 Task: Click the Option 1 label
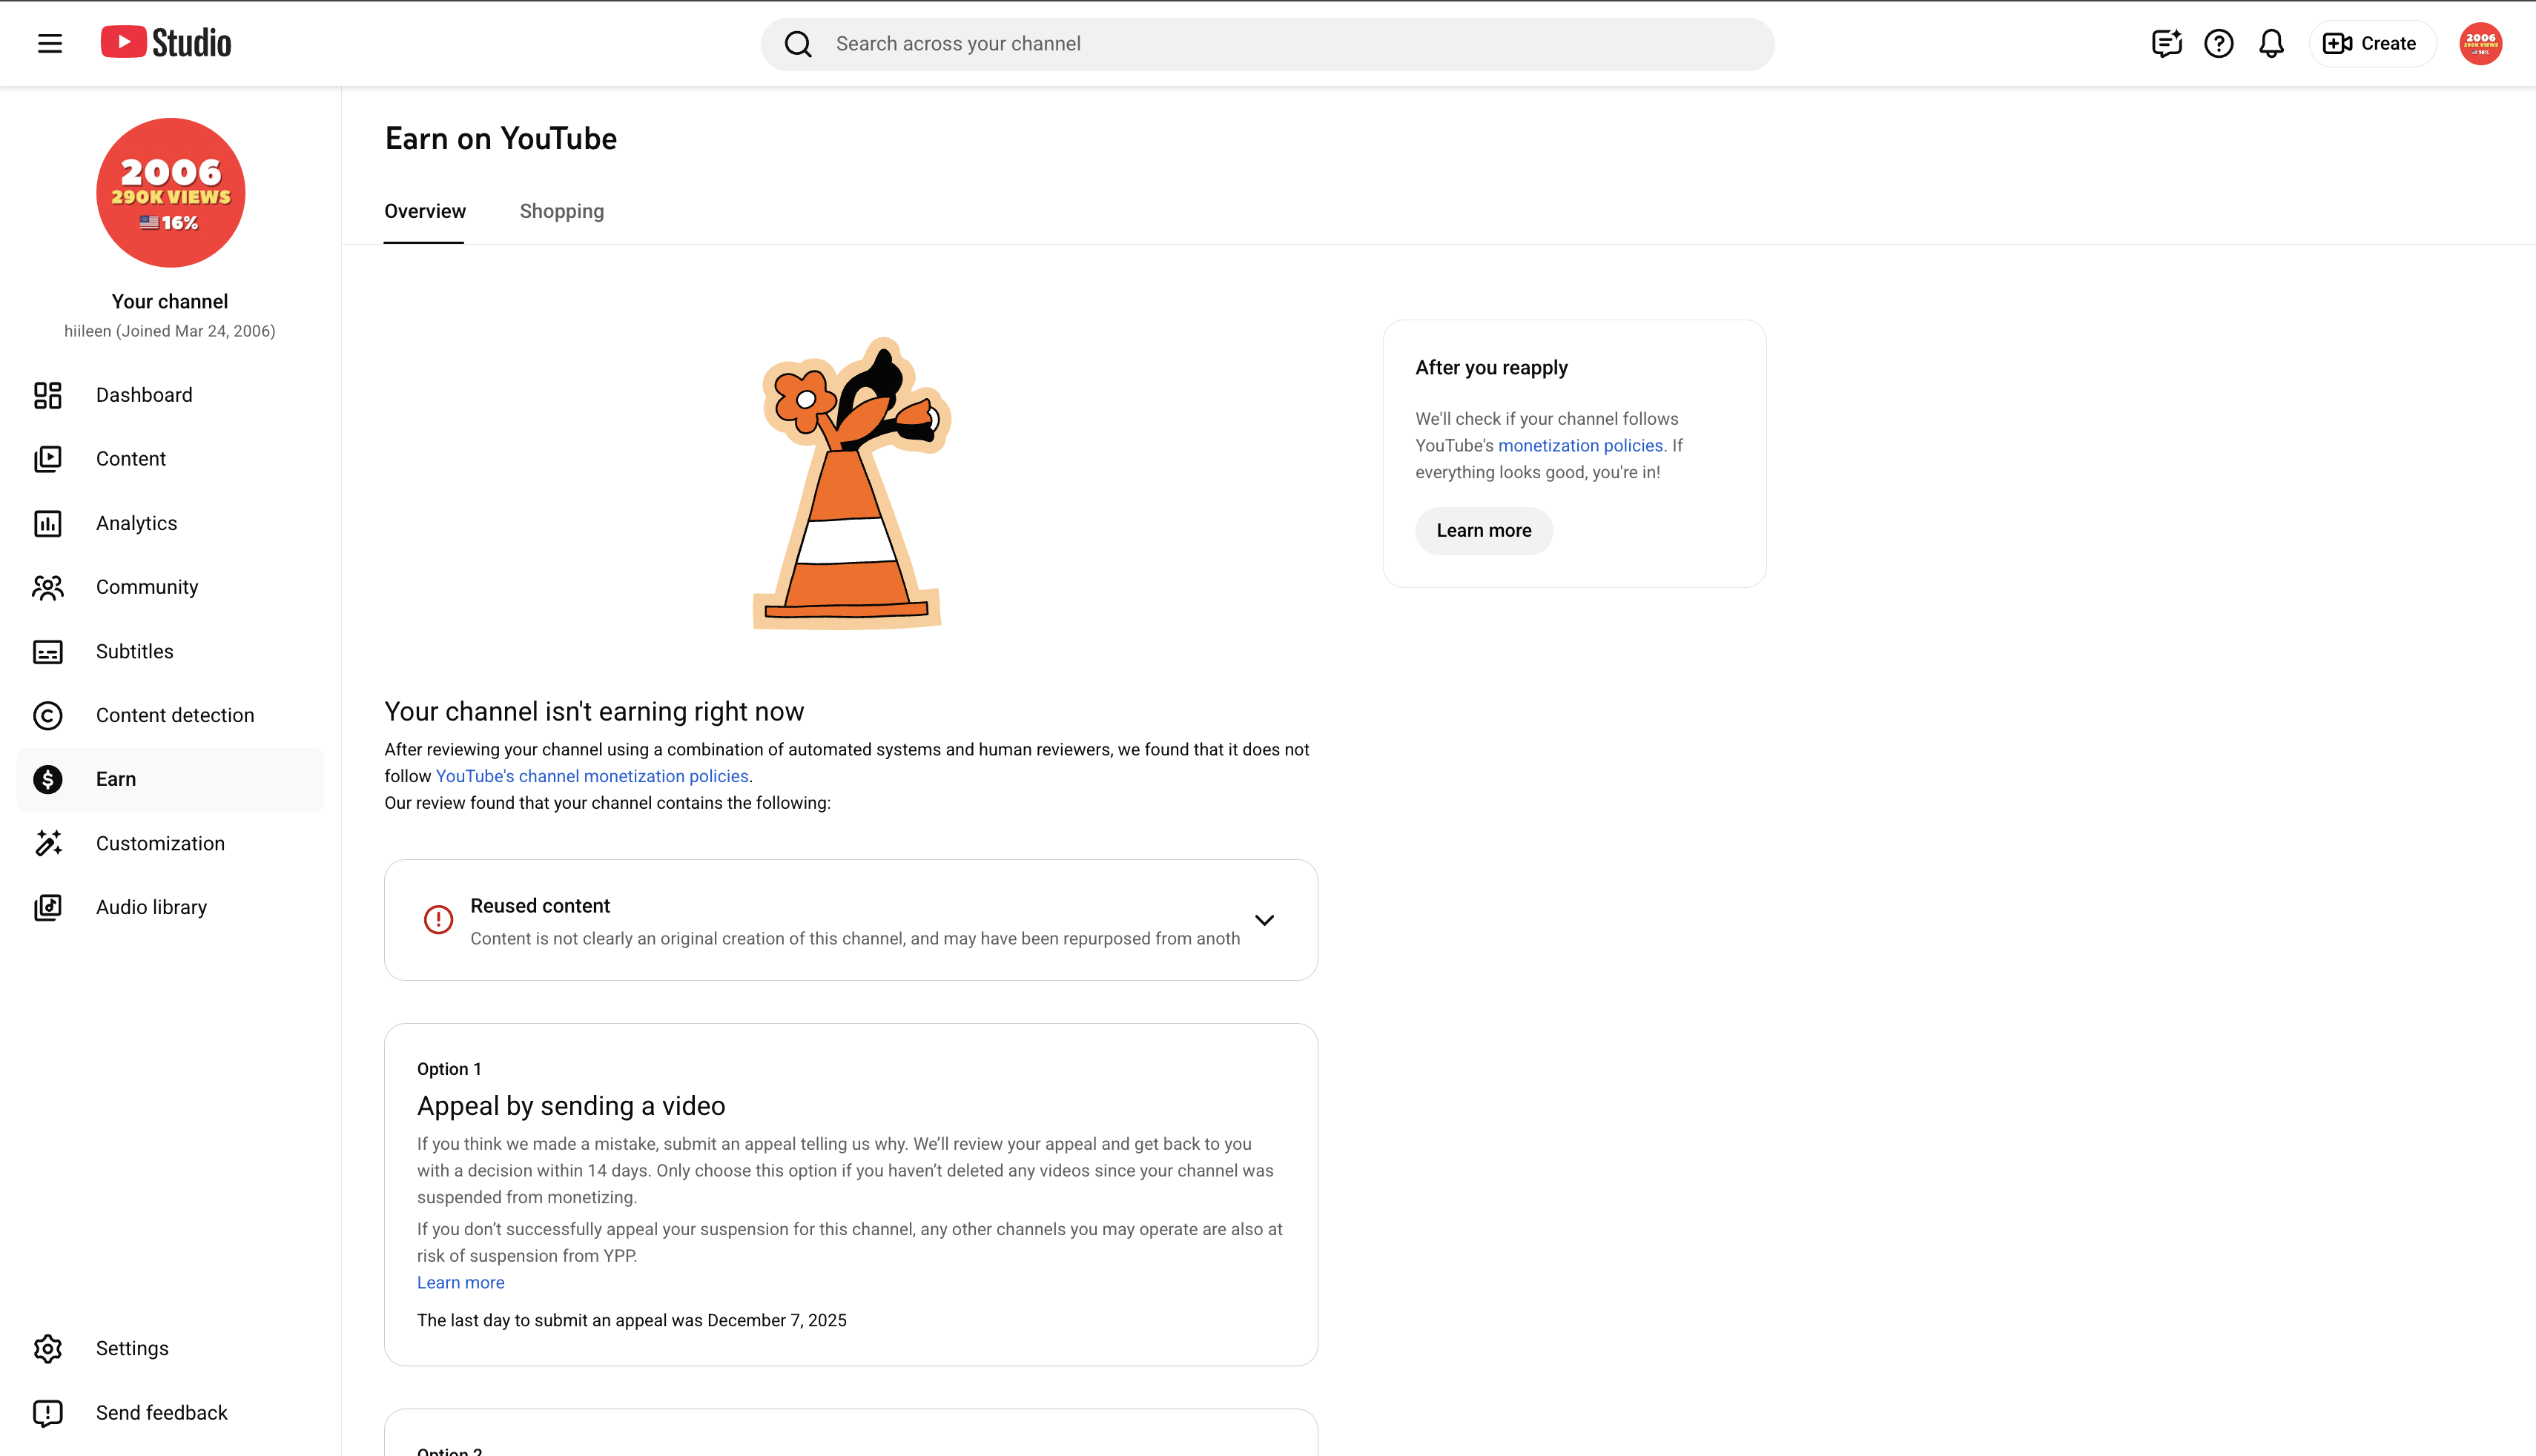tap(449, 1069)
